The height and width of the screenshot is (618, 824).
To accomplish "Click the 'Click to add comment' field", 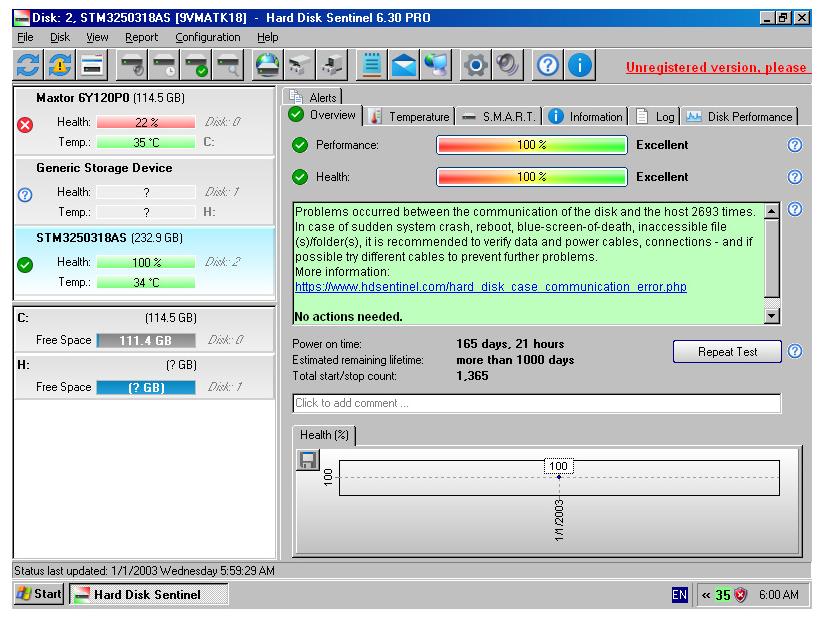I will coord(536,403).
